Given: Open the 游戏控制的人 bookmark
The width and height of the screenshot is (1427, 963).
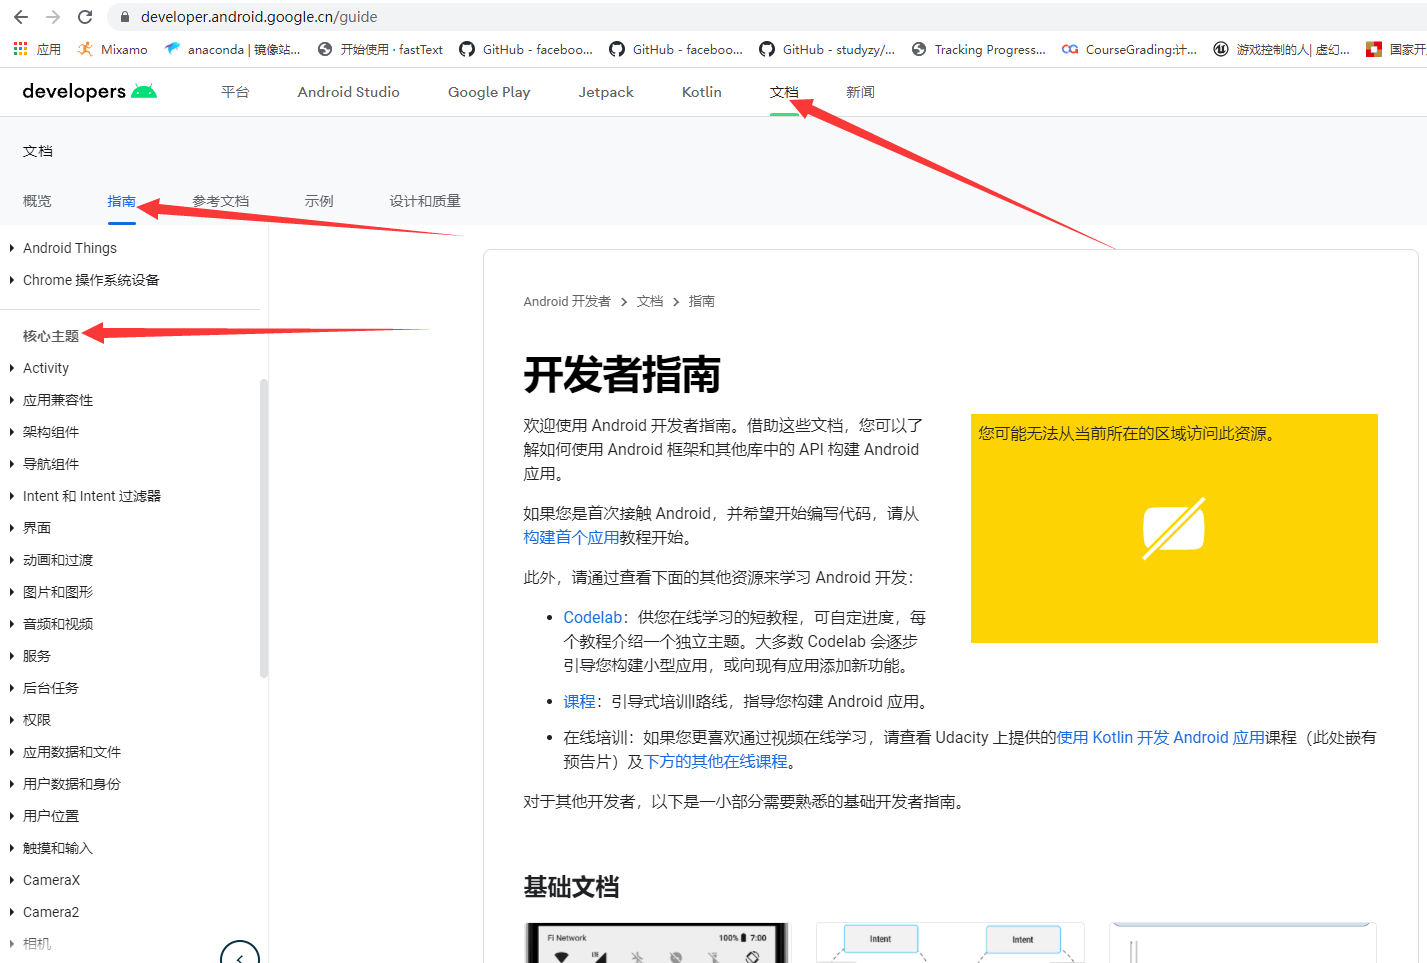Looking at the screenshot, I should pyautogui.click(x=1281, y=49).
